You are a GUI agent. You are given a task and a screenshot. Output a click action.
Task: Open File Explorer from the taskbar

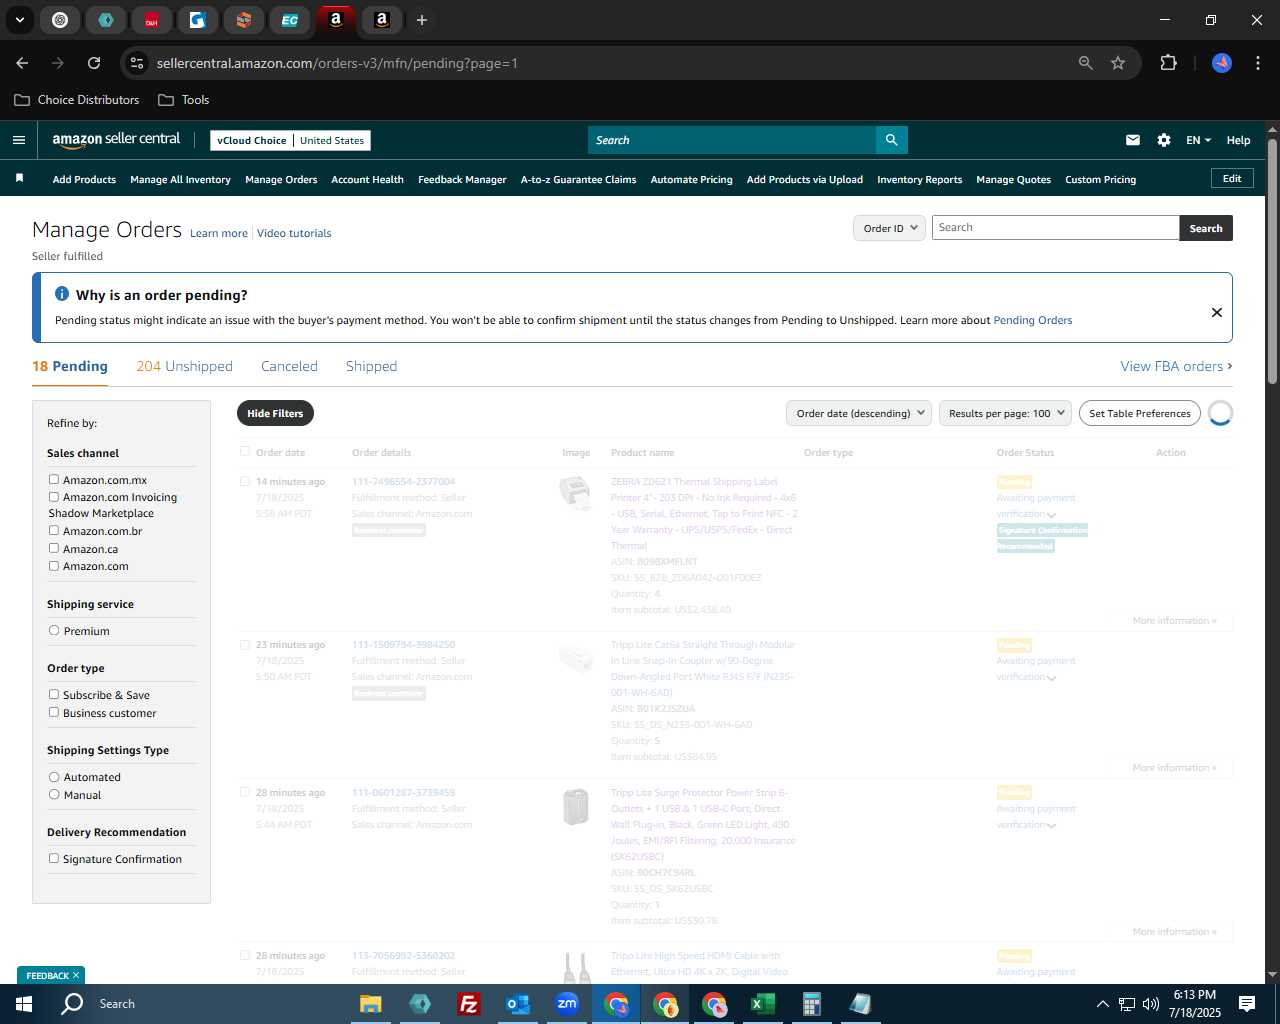pyautogui.click(x=370, y=1004)
